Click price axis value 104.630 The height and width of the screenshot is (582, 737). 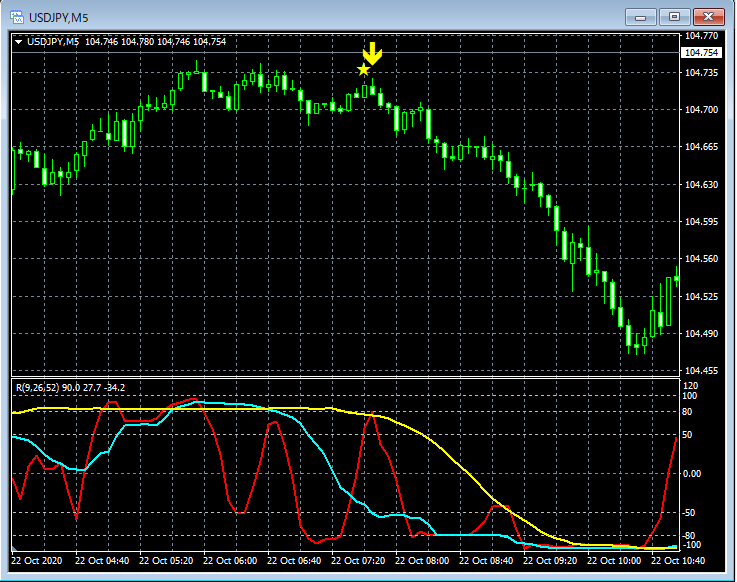[701, 184]
